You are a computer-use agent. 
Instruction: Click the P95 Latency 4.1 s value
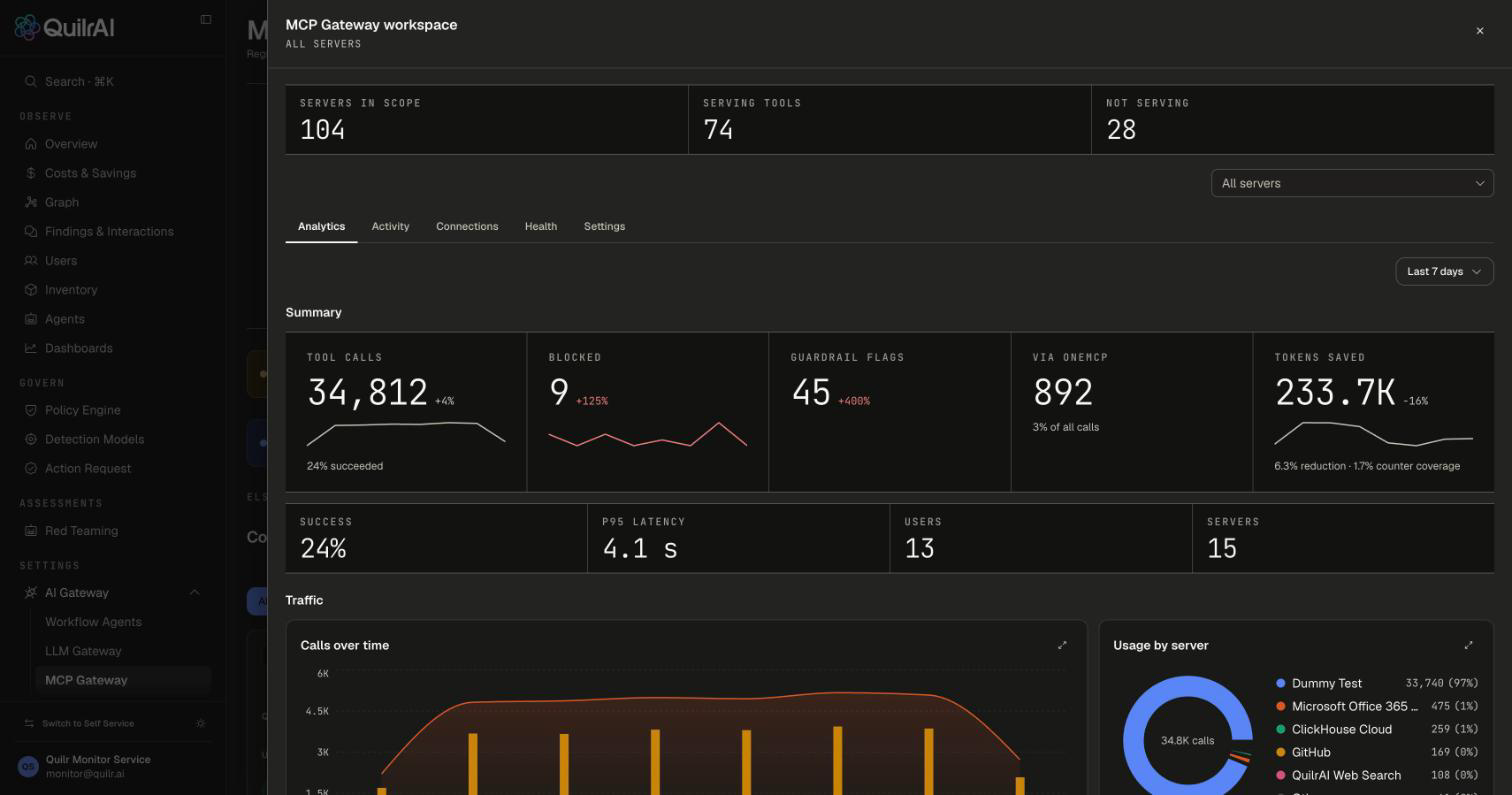[x=640, y=548]
